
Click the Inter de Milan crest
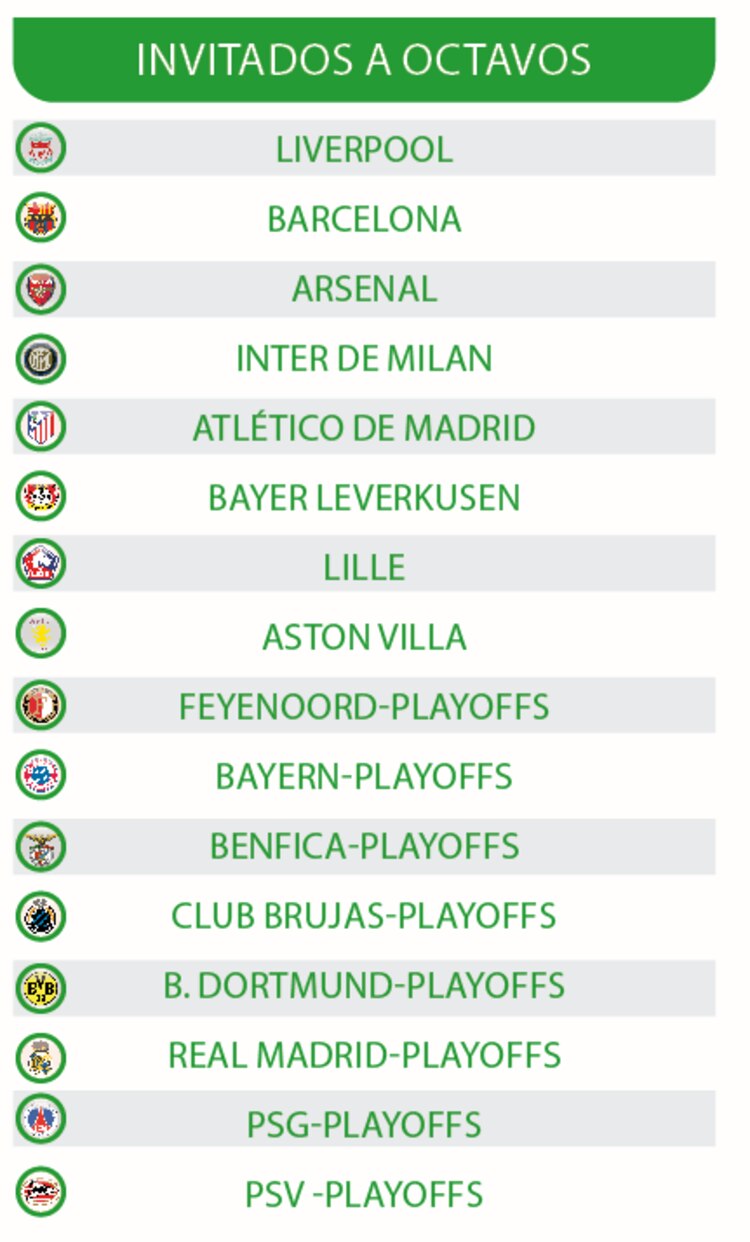pyautogui.click(x=41, y=358)
